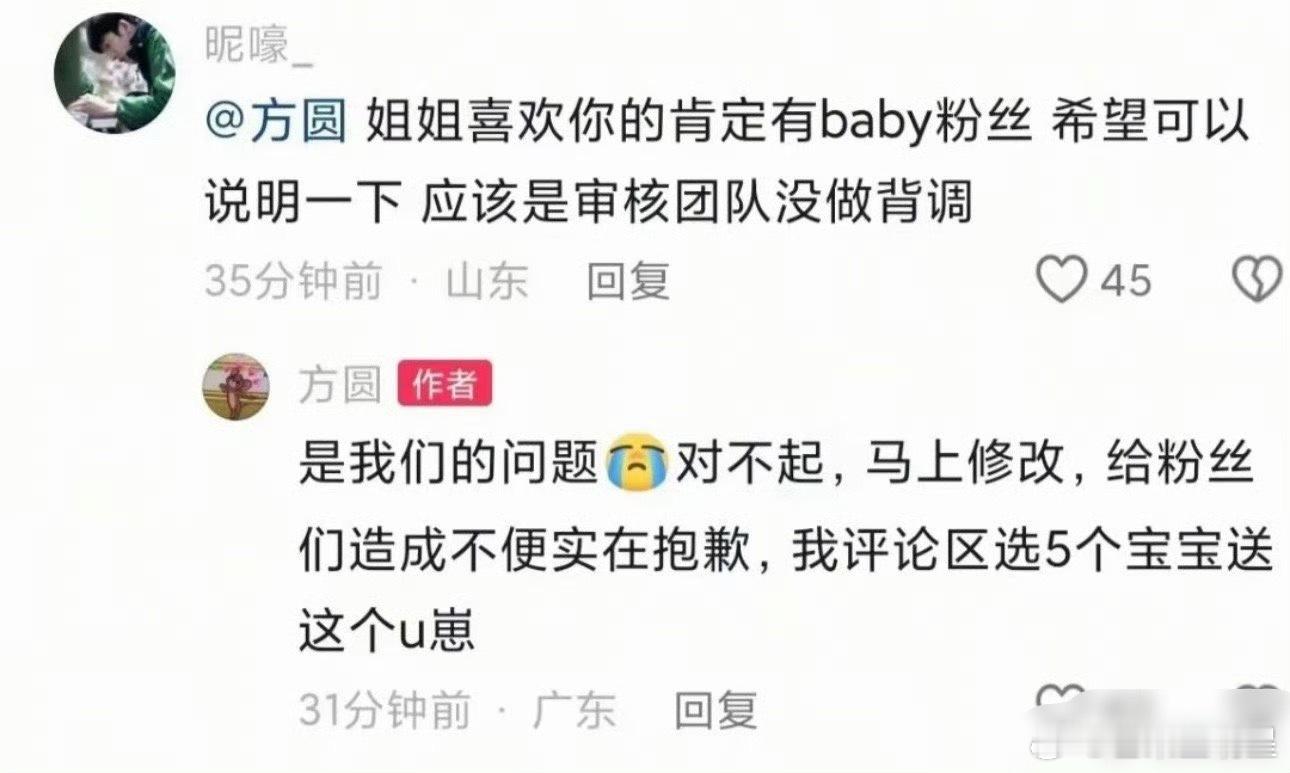Open 方圆's small profile avatar
The image size is (1290, 773).
click(236, 385)
